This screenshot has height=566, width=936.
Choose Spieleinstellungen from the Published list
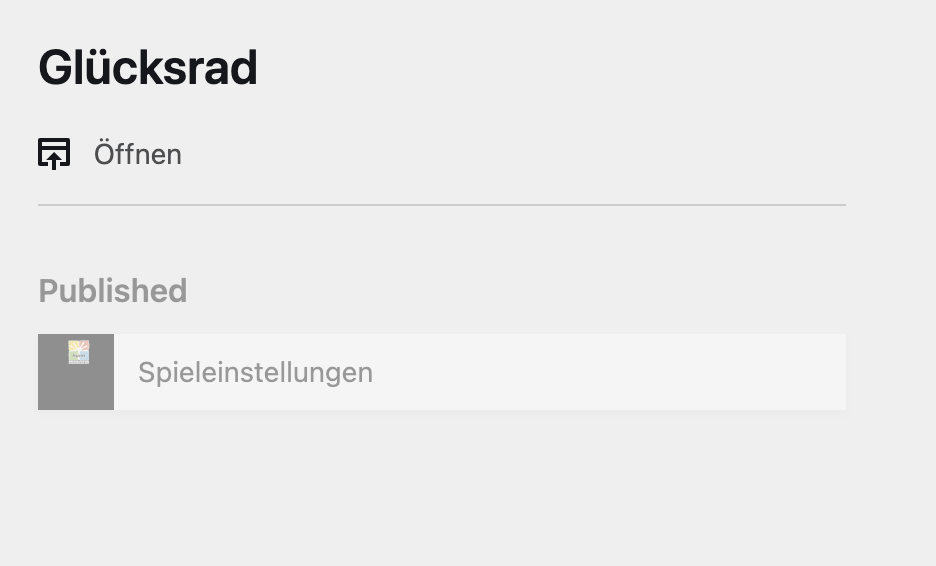(255, 372)
